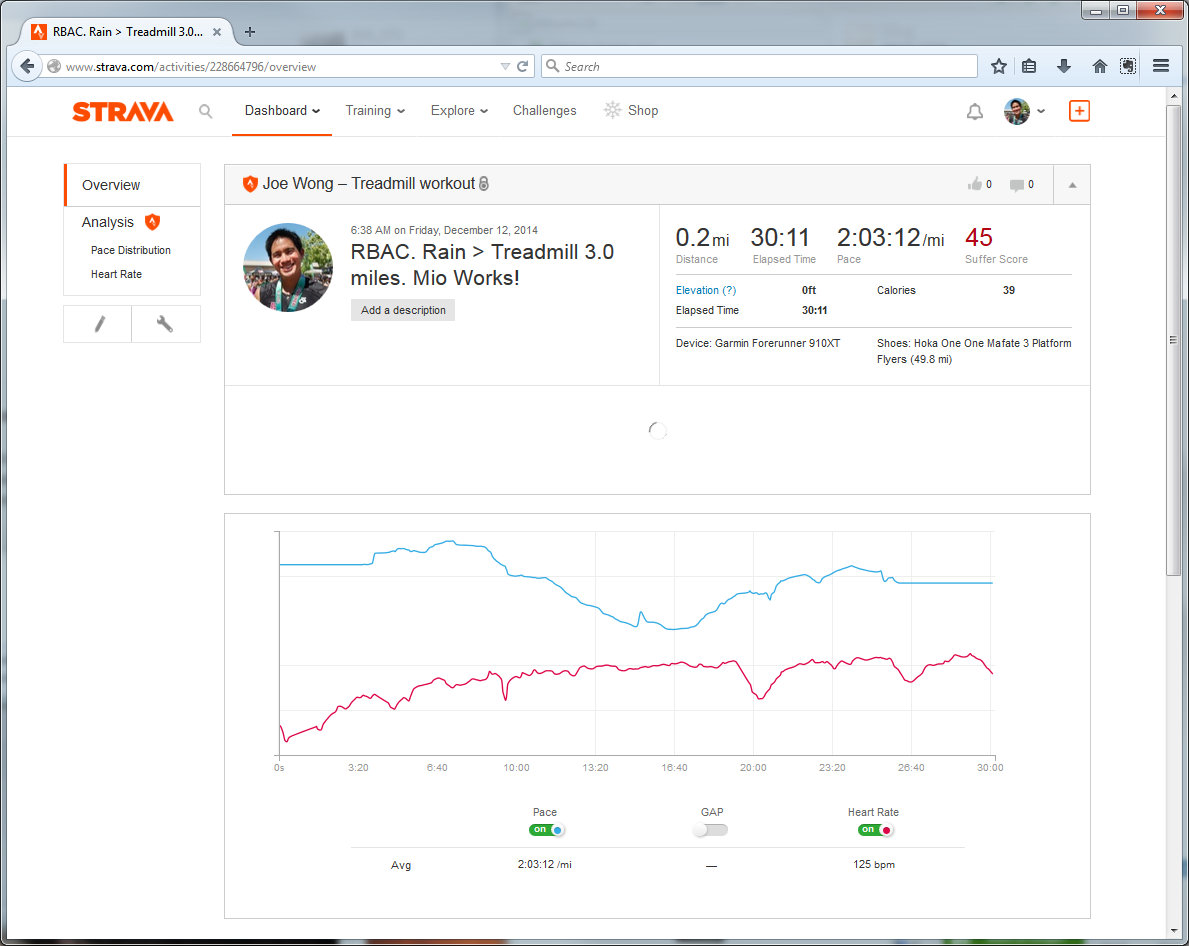Click the Strava search magnifier icon
The width and height of the screenshot is (1189, 946).
[205, 111]
